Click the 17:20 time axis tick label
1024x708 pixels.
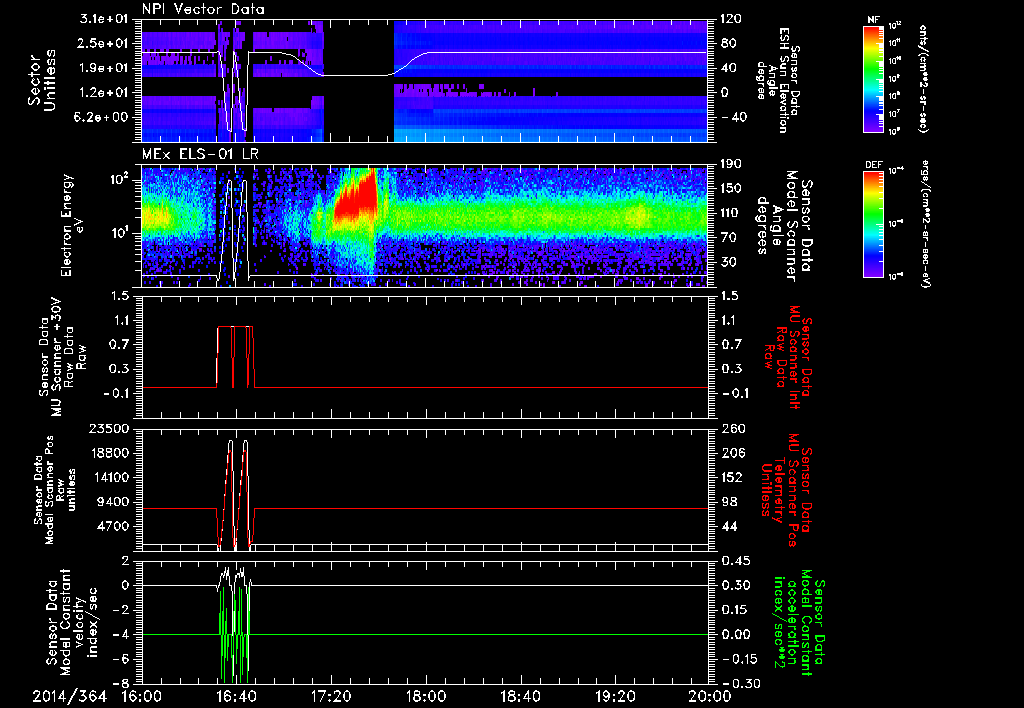(x=331, y=696)
